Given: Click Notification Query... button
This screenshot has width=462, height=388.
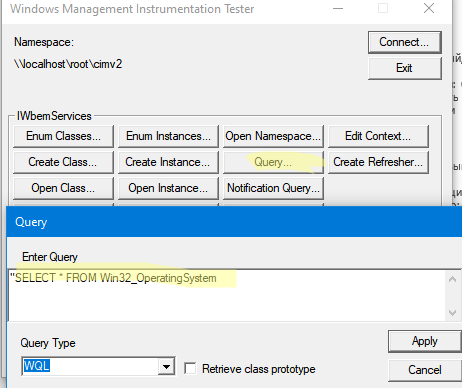Looking at the screenshot, I should [x=273, y=188].
